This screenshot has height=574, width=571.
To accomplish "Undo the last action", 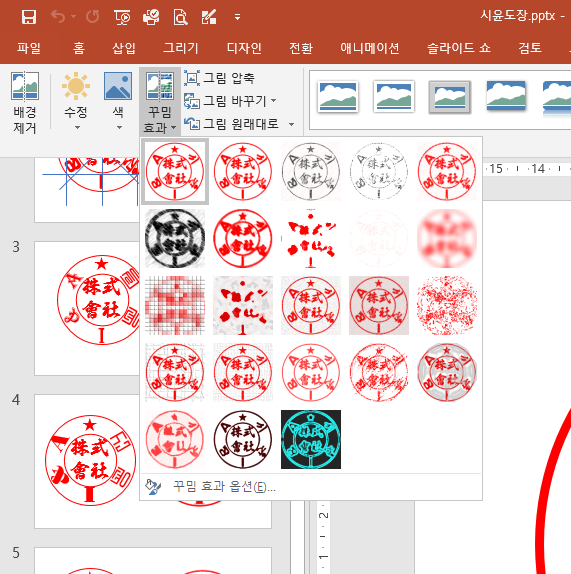I will (x=59, y=16).
